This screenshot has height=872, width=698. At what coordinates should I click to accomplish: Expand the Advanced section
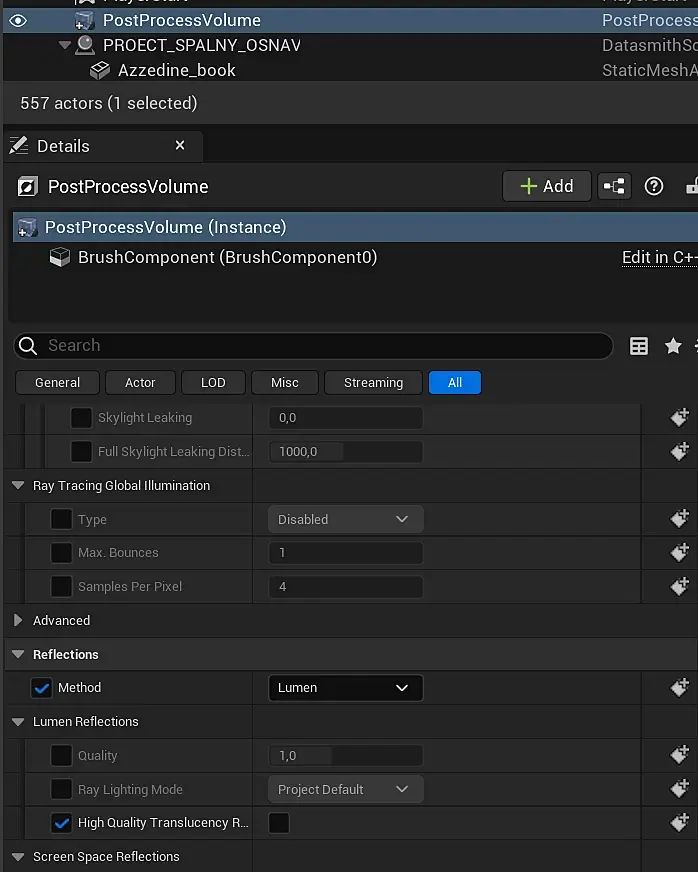pos(18,621)
